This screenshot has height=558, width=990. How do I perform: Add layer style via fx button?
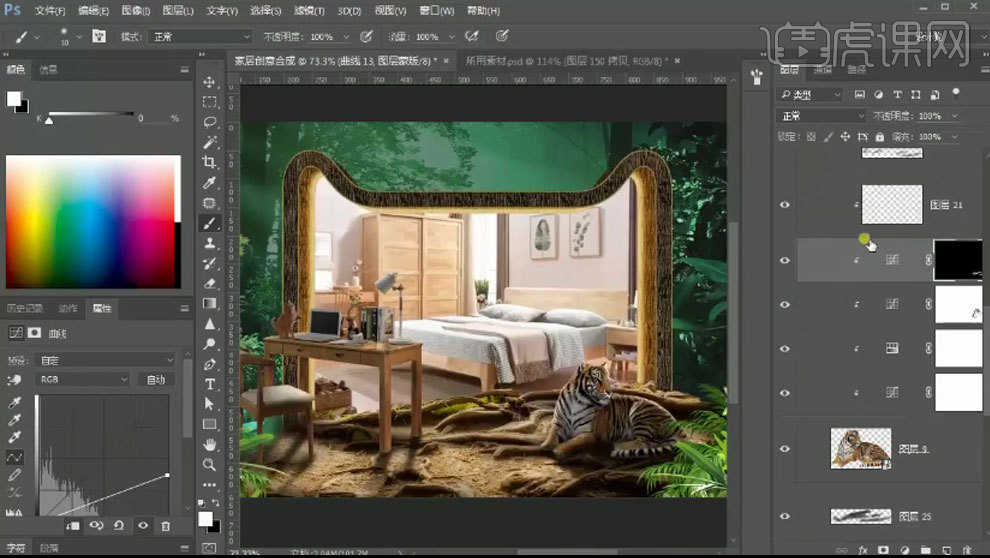pyautogui.click(x=862, y=550)
